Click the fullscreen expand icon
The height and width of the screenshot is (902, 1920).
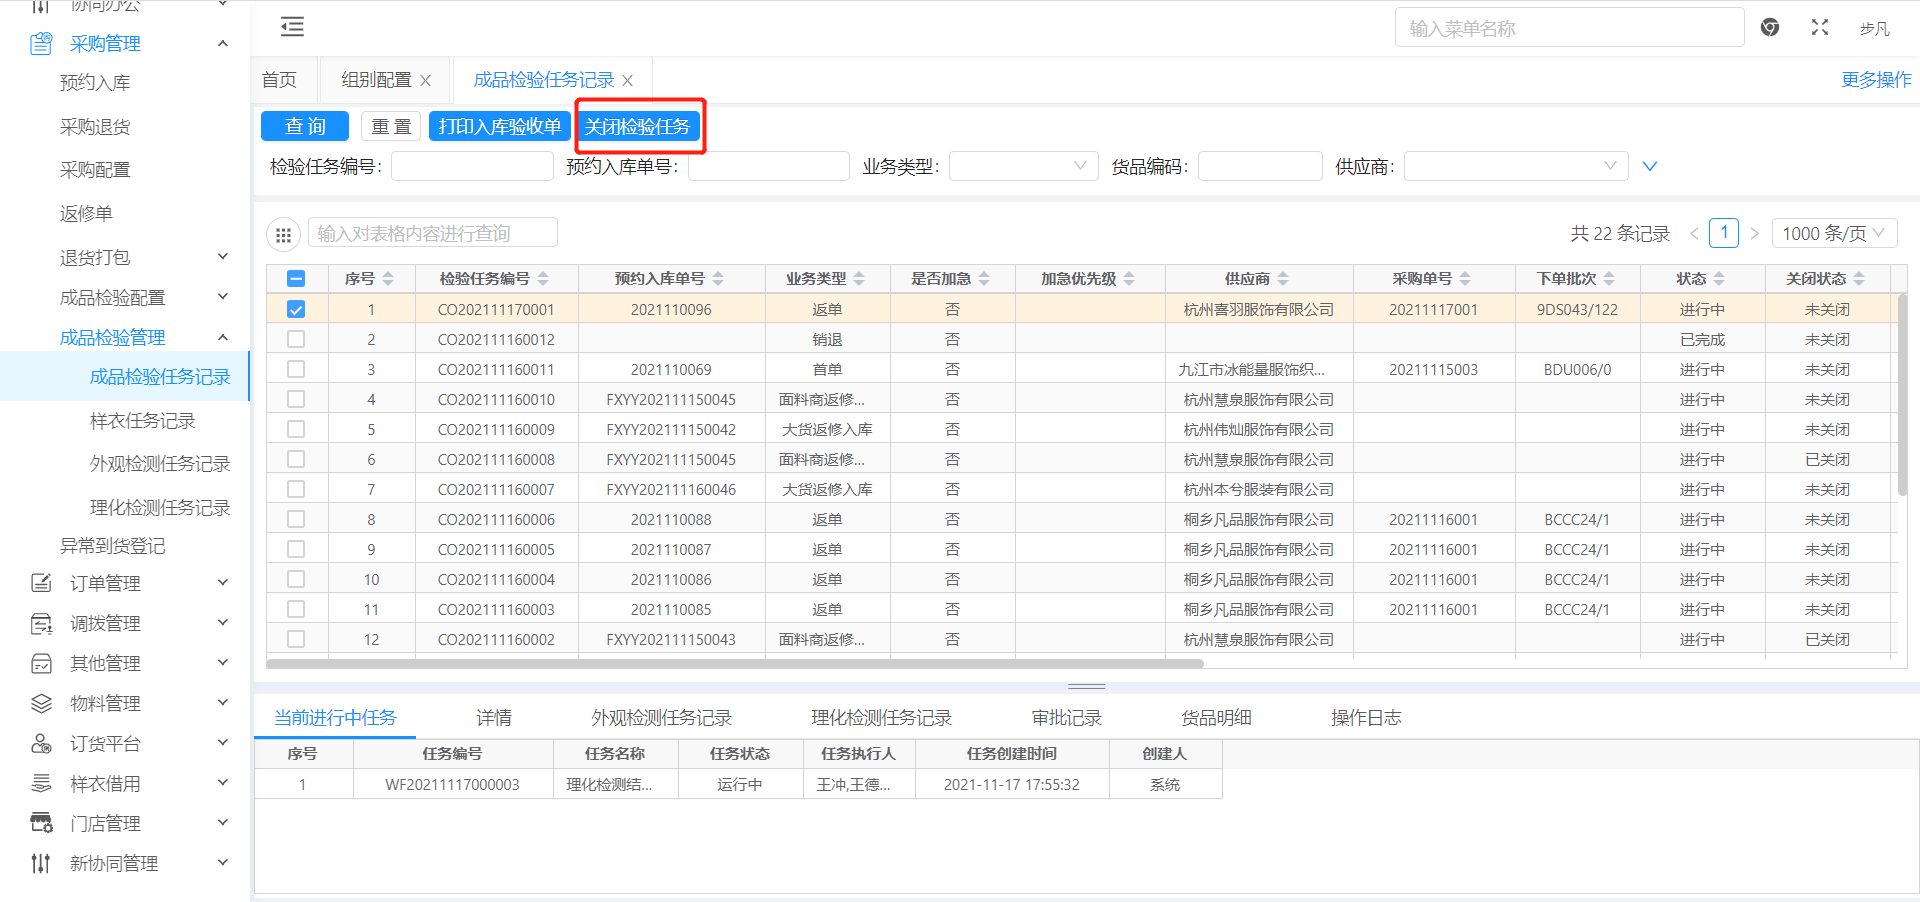tap(1820, 28)
